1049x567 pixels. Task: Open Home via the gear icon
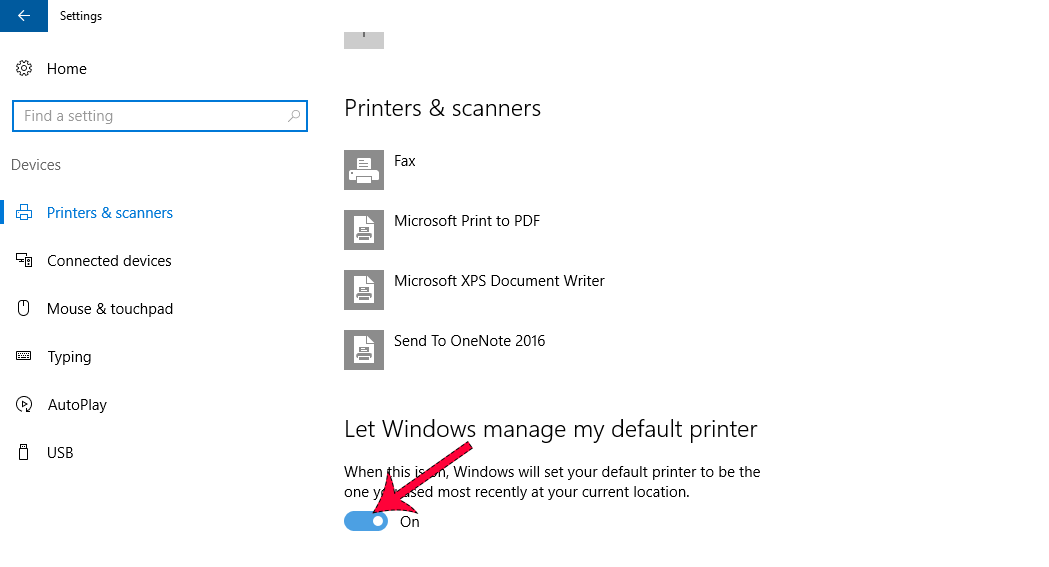coord(24,68)
